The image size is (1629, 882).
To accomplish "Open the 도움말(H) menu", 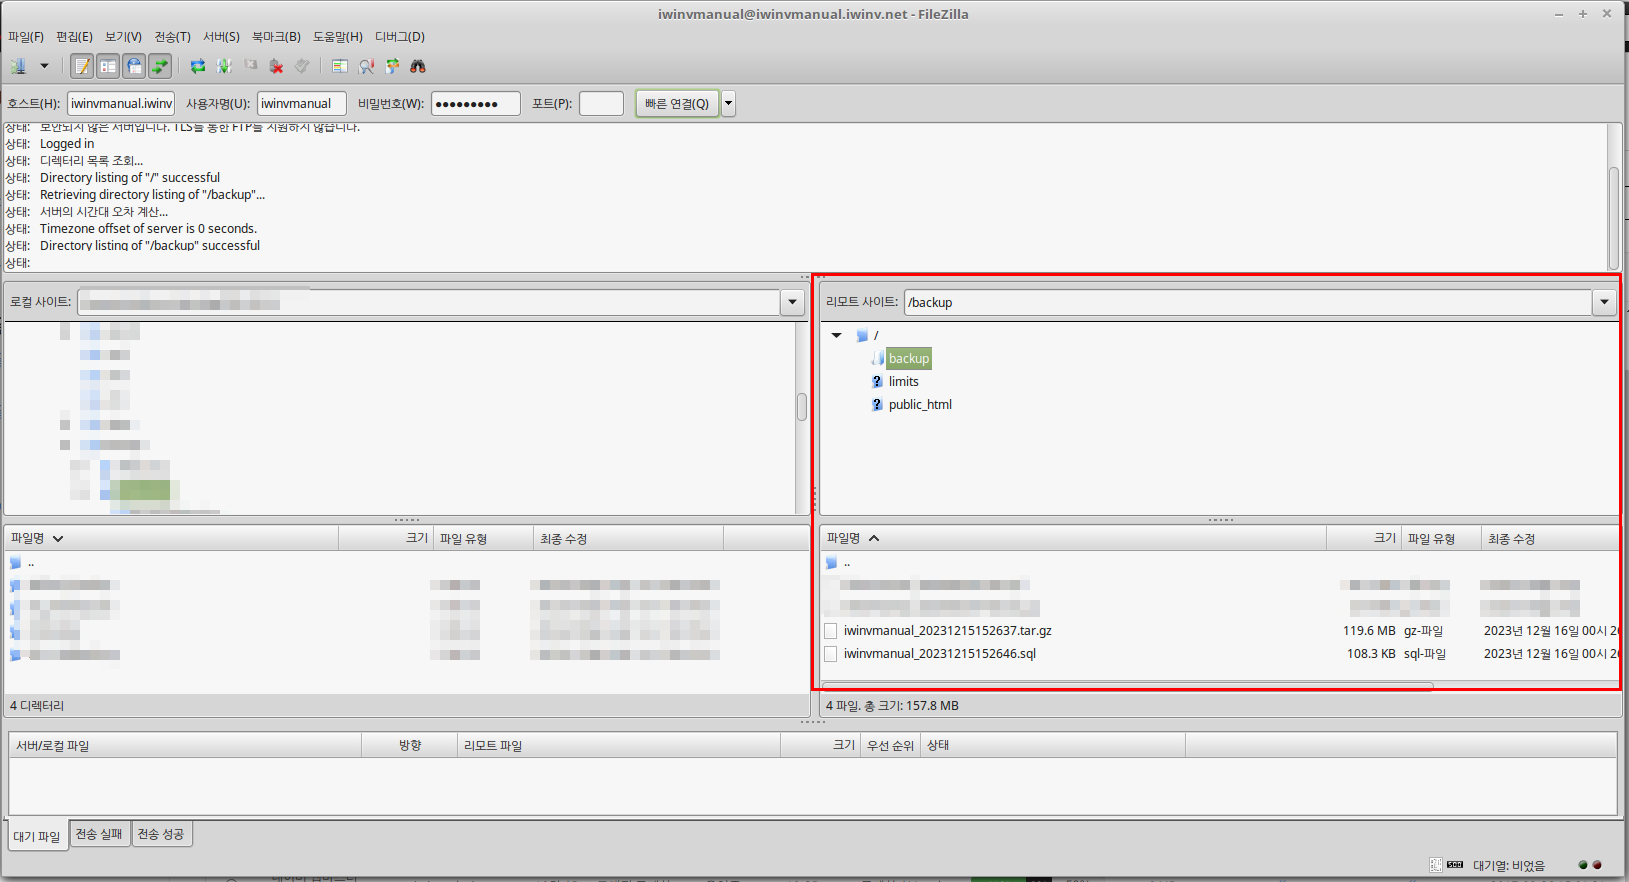I will (x=338, y=37).
